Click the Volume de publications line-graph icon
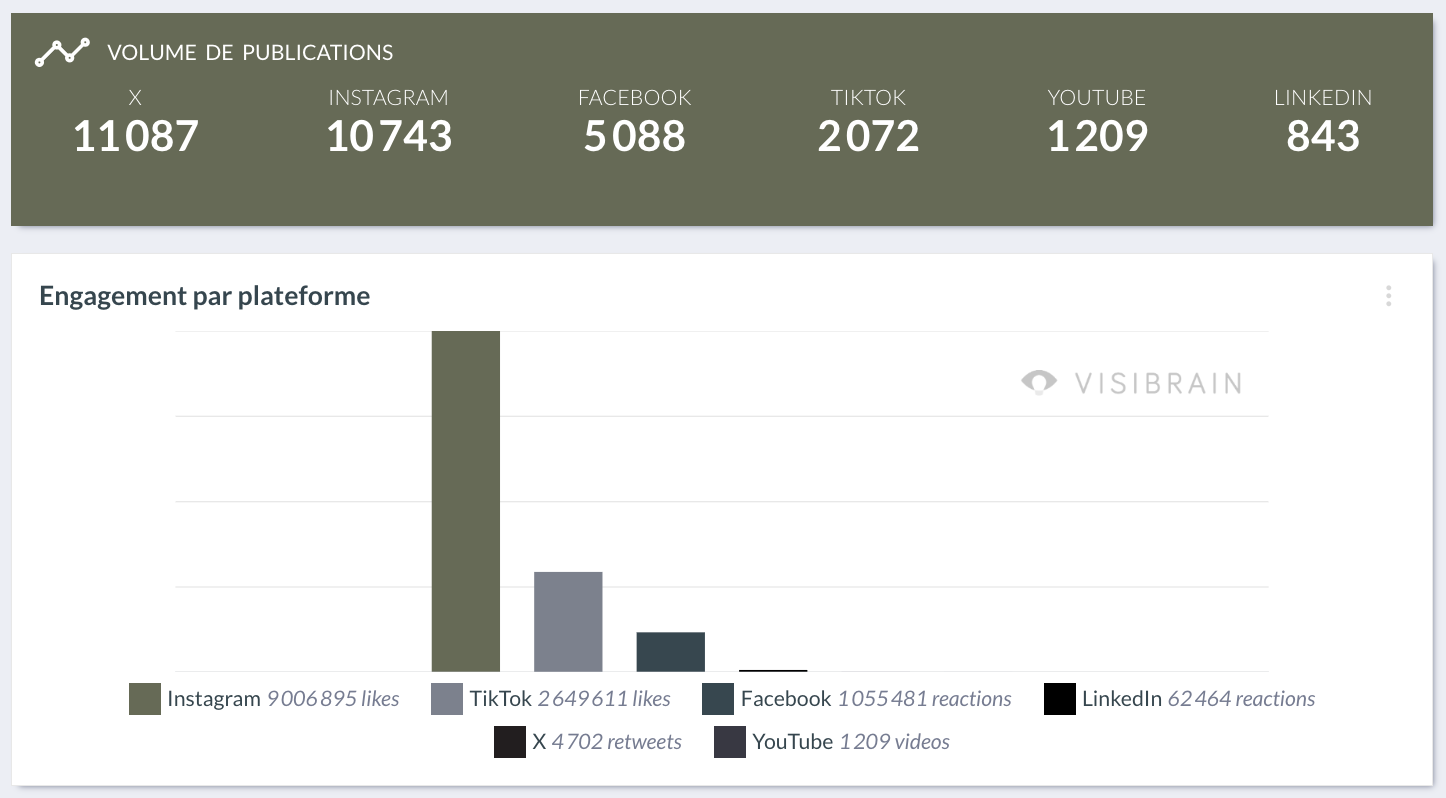The width and height of the screenshot is (1446, 798). point(62,52)
